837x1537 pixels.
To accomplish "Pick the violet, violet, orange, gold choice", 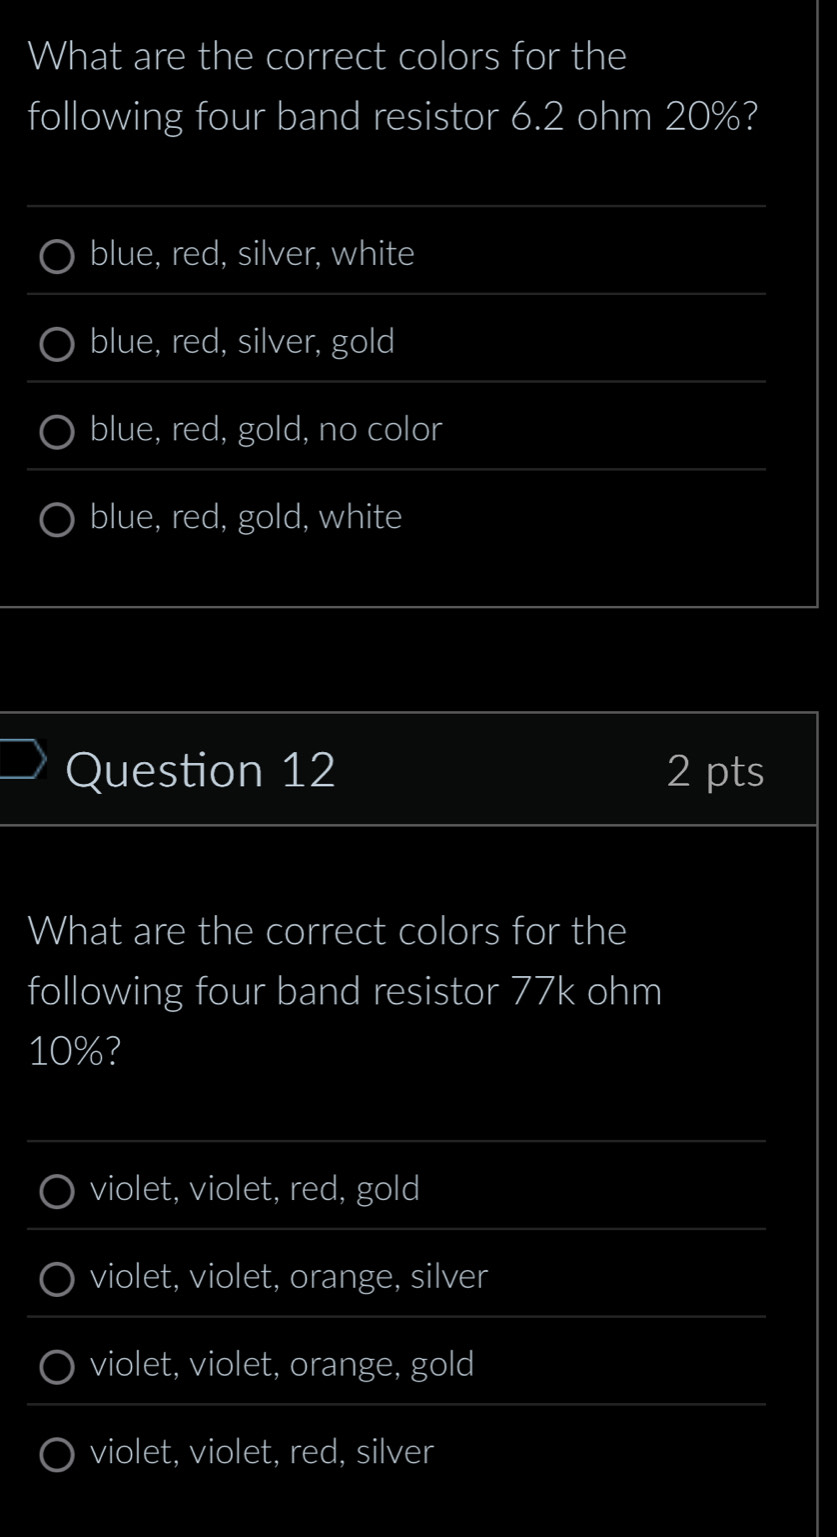I will (57, 1367).
